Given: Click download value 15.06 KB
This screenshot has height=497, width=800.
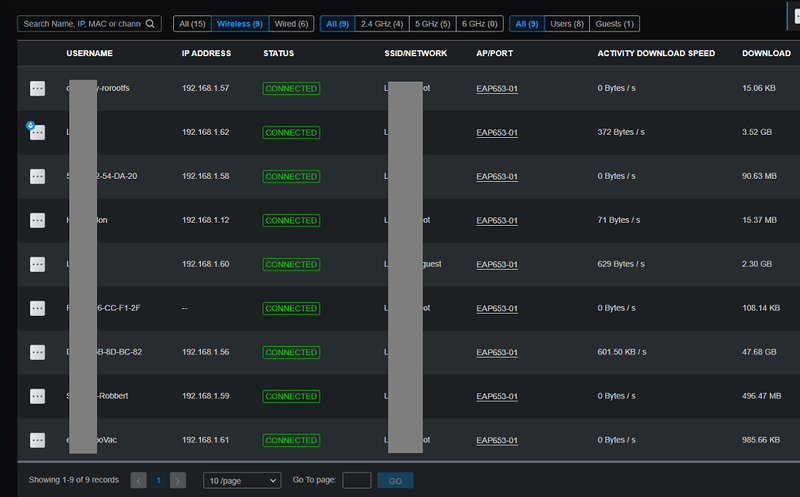Looking at the screenshot, I should (759, 88).
